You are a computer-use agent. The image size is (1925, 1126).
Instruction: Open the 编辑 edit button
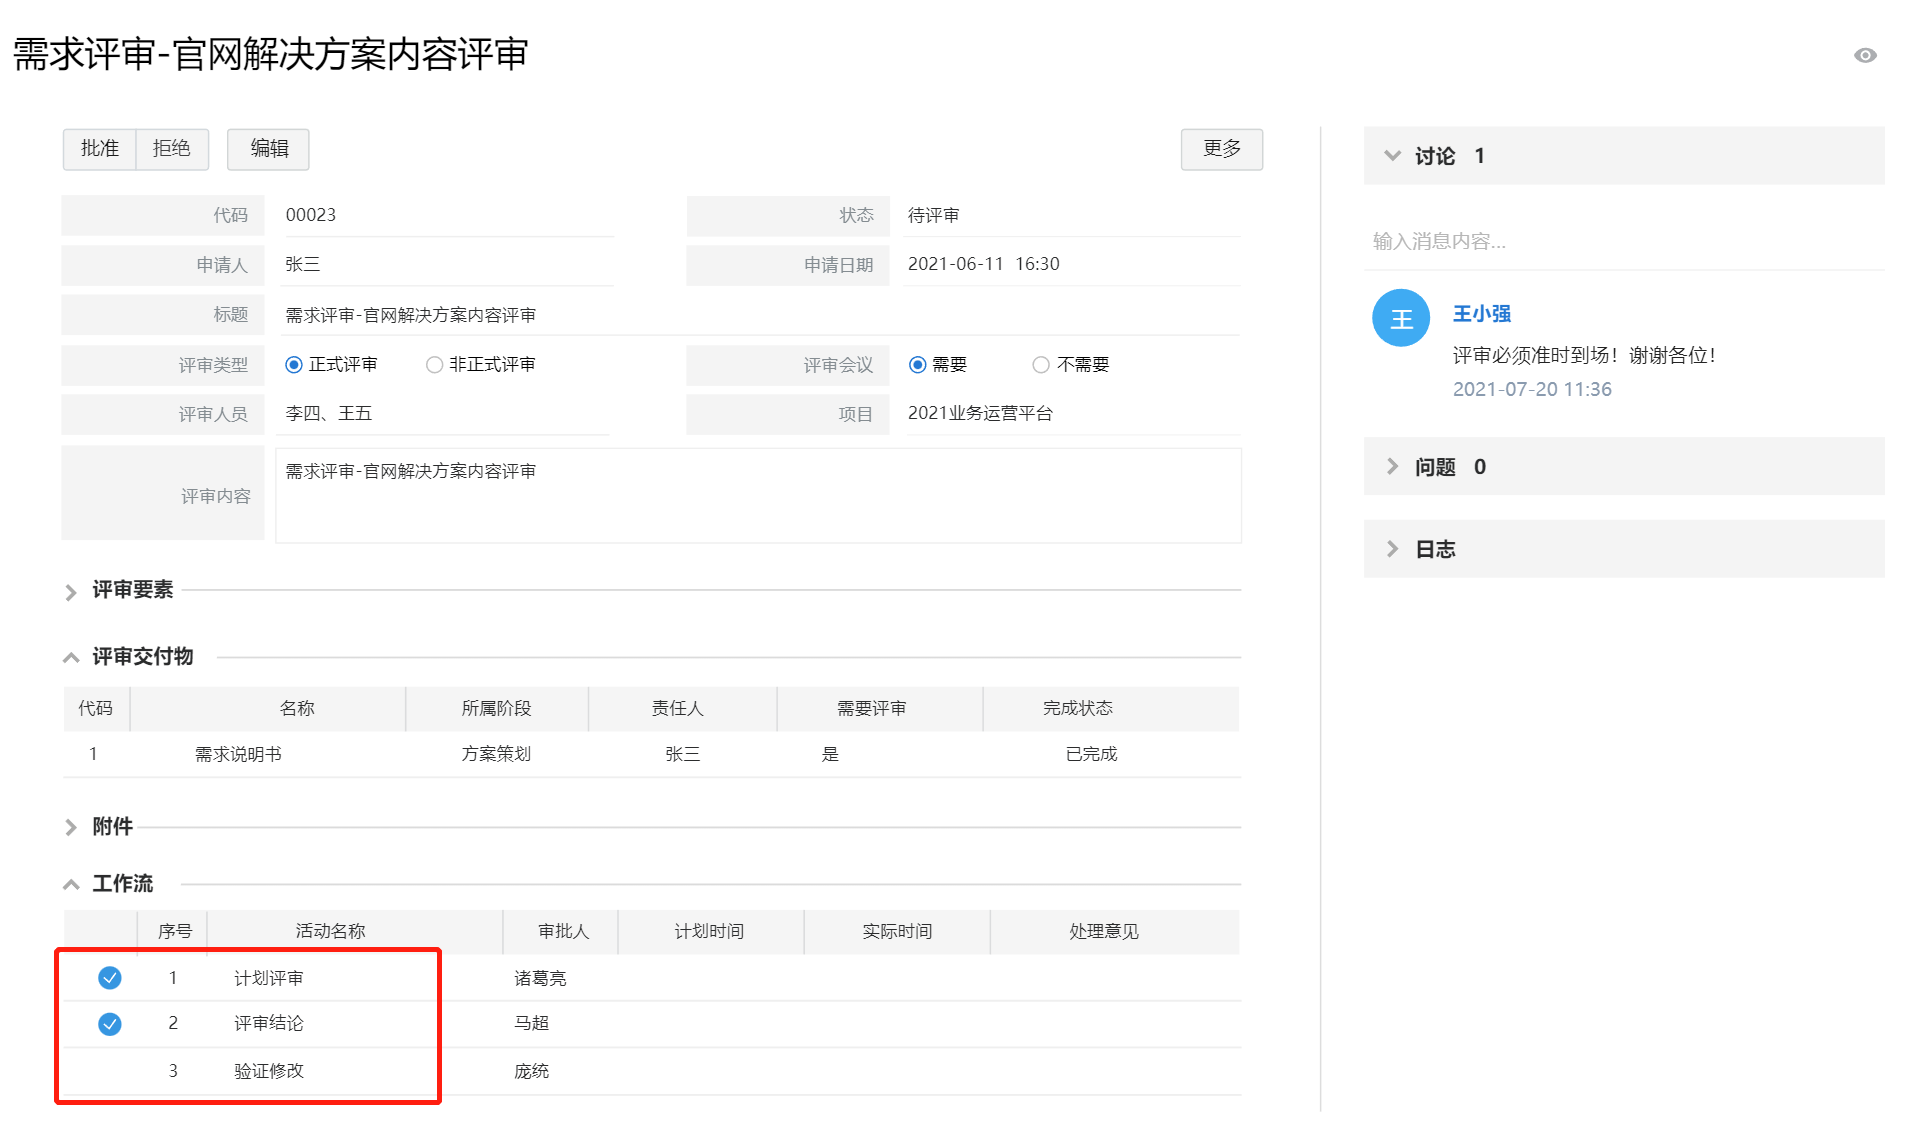(268, 149)
